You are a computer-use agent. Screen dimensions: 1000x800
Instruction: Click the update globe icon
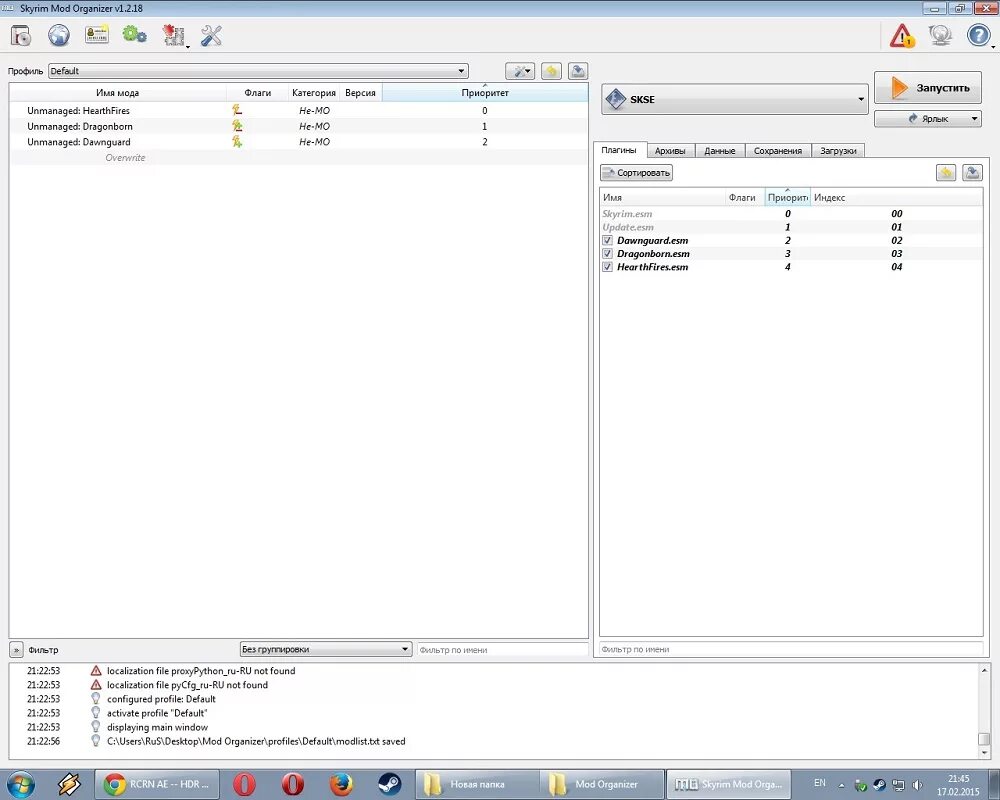click(x=940, y=35)
